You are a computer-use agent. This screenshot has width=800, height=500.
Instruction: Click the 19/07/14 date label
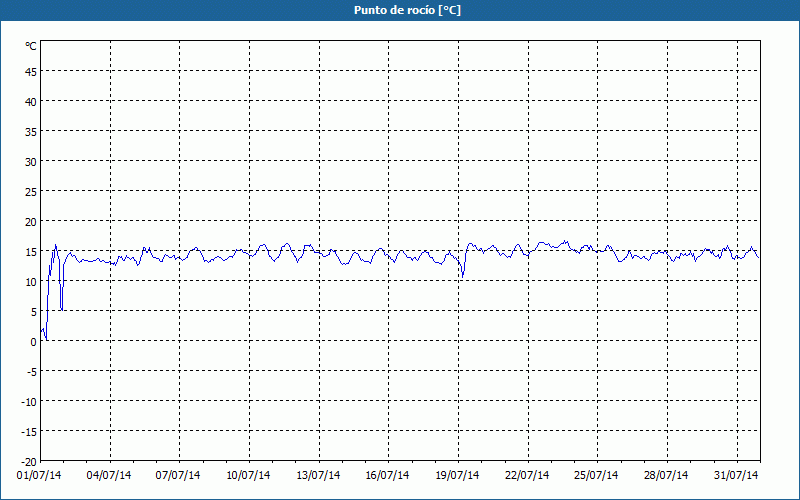pos(457,476)
